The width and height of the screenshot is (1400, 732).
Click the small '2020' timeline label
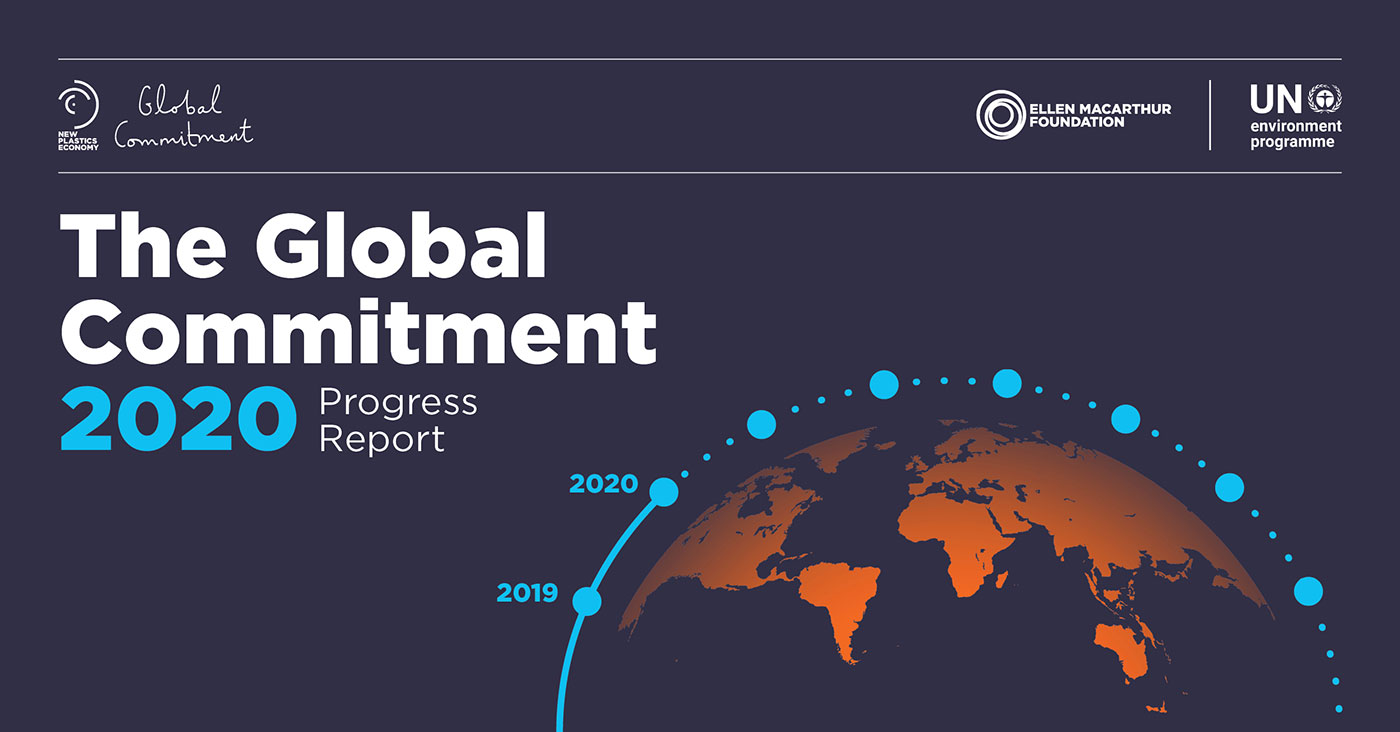603,484
